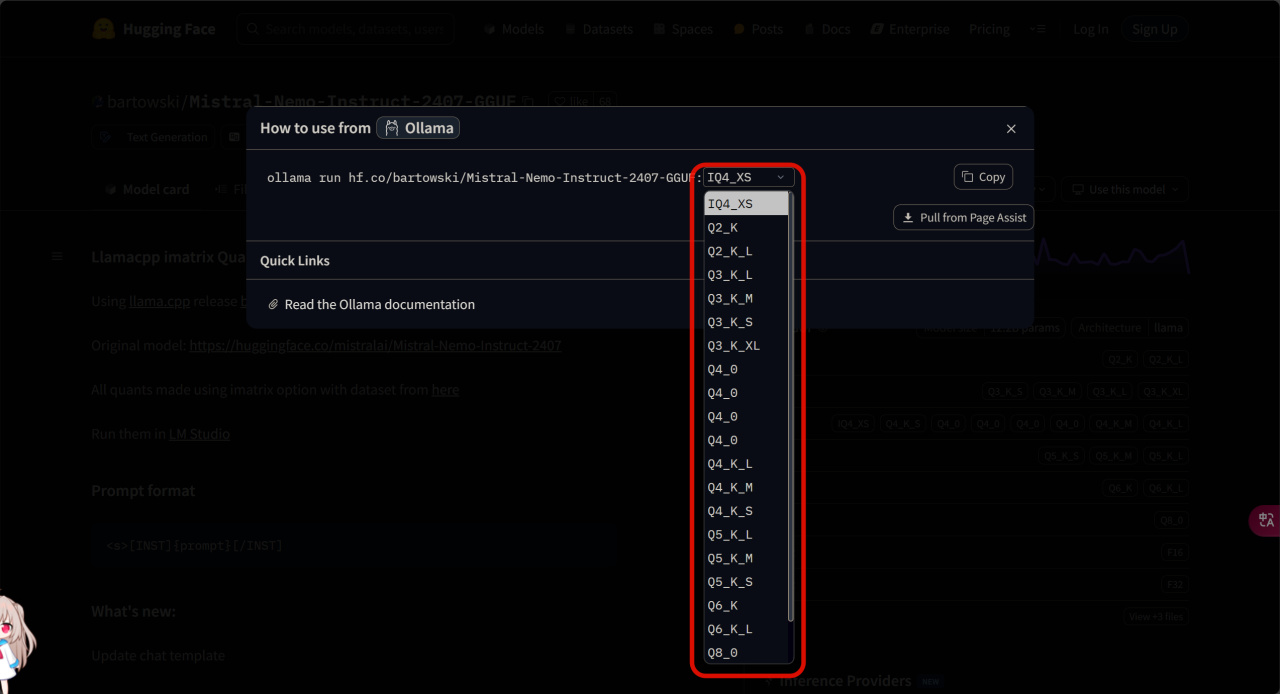Switch to the Model card tab
The width and height of the screenshot is (1280, 694).
point(148,189)
